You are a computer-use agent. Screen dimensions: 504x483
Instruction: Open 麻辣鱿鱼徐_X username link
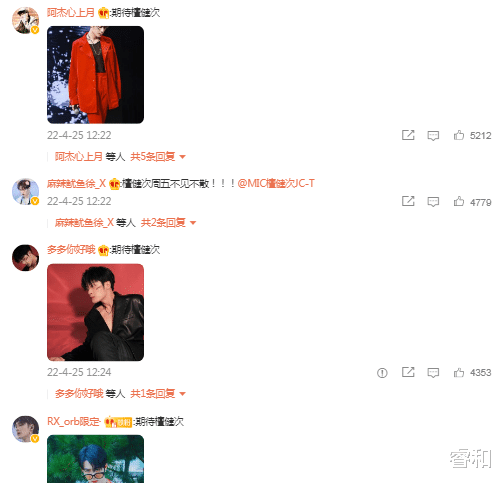click(x=76, y=183)
